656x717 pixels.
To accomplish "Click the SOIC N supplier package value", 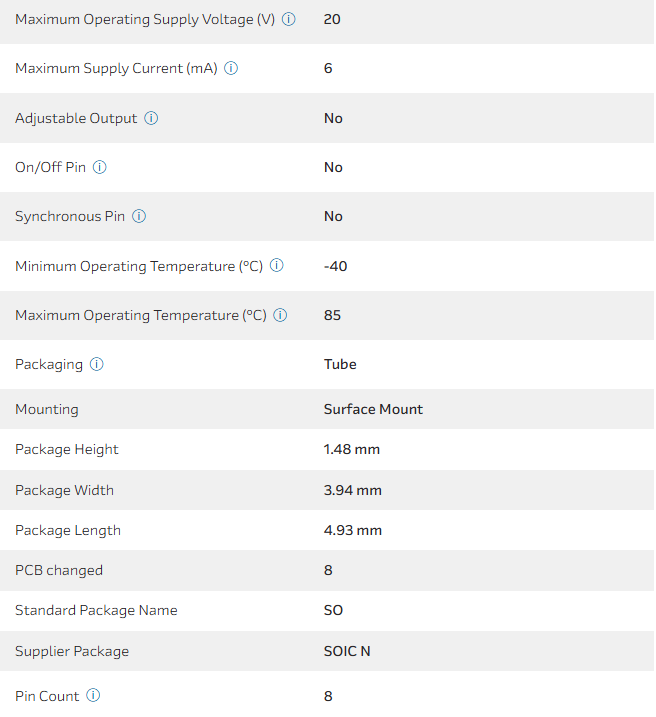I will [x=347, y=651].
